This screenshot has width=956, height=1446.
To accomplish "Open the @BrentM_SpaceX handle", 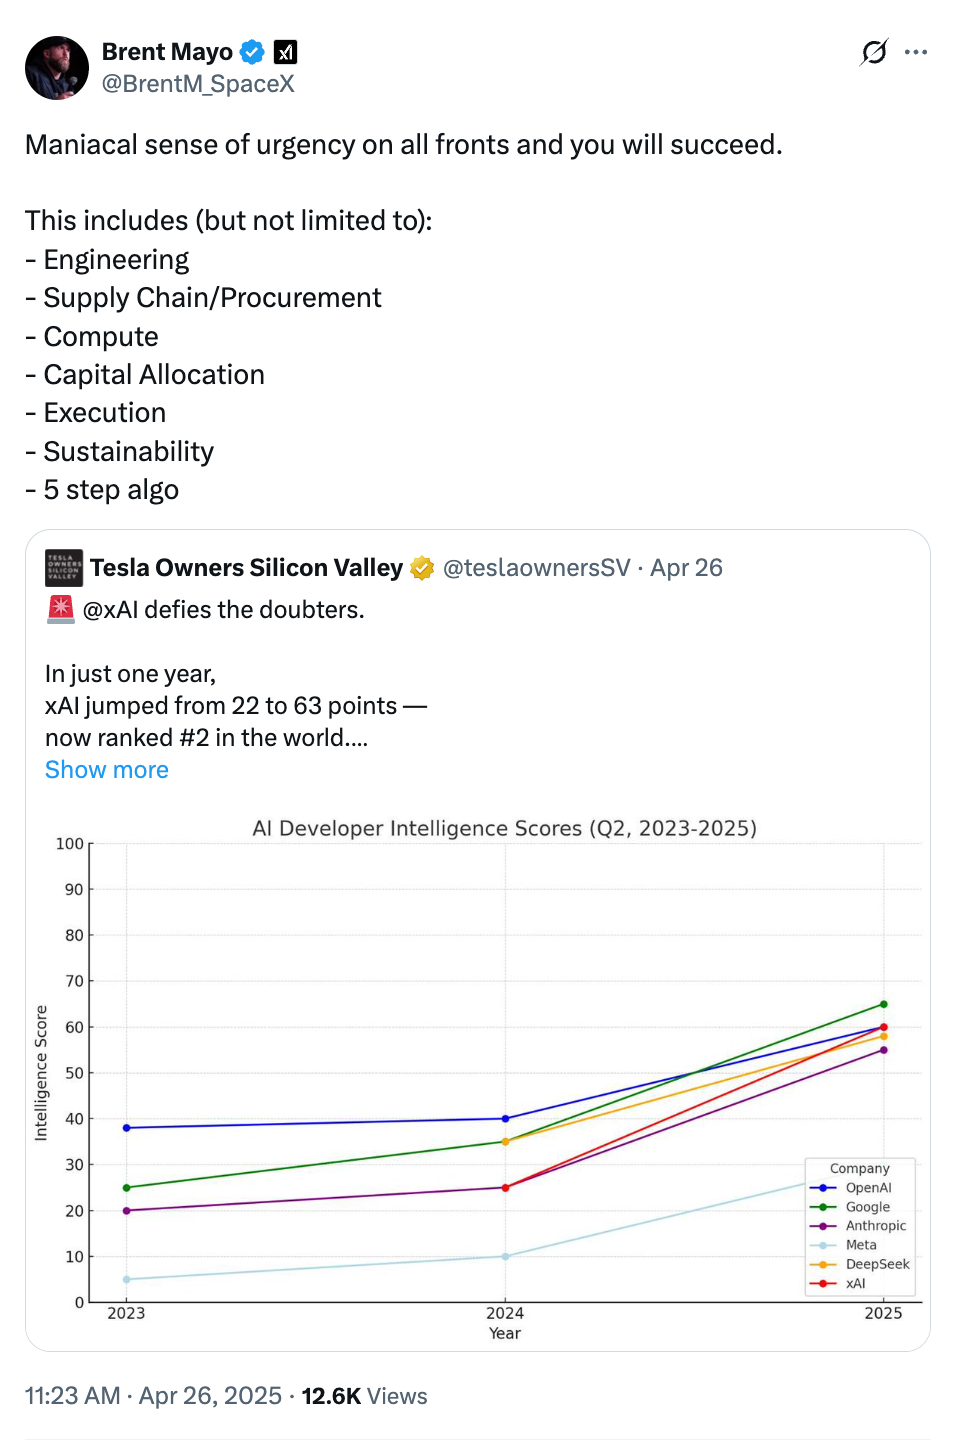I will (198, 84).
